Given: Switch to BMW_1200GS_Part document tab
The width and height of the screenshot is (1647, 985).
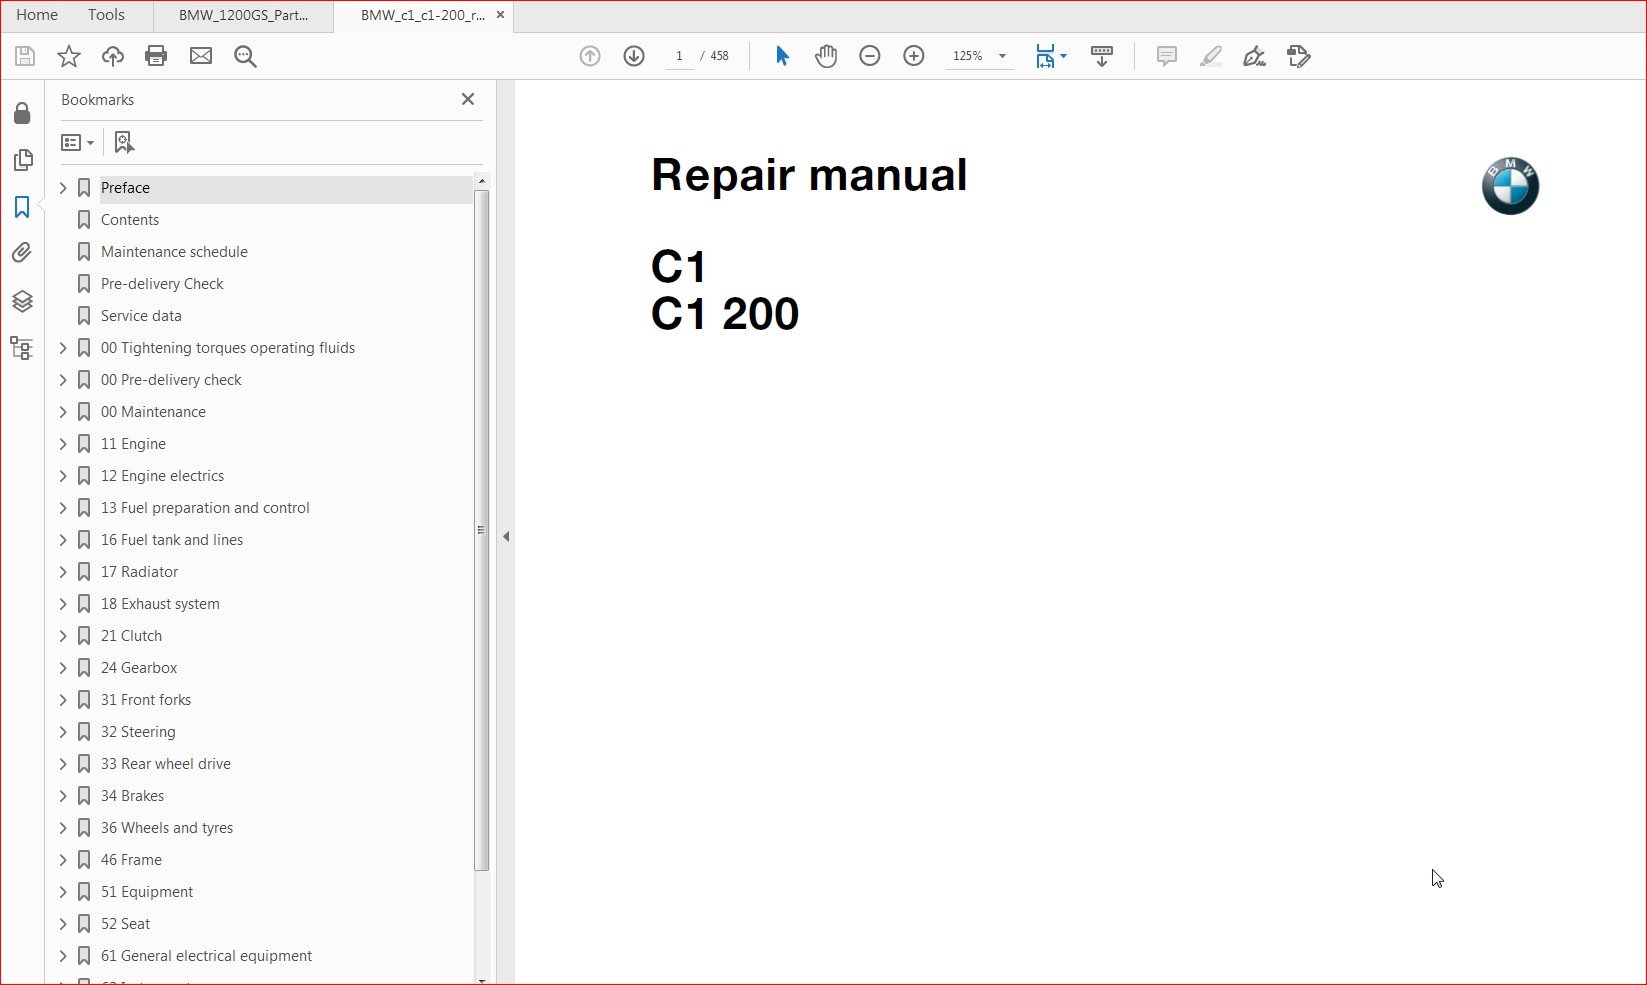Looking at the screenshot, I should tap(243, 15).
